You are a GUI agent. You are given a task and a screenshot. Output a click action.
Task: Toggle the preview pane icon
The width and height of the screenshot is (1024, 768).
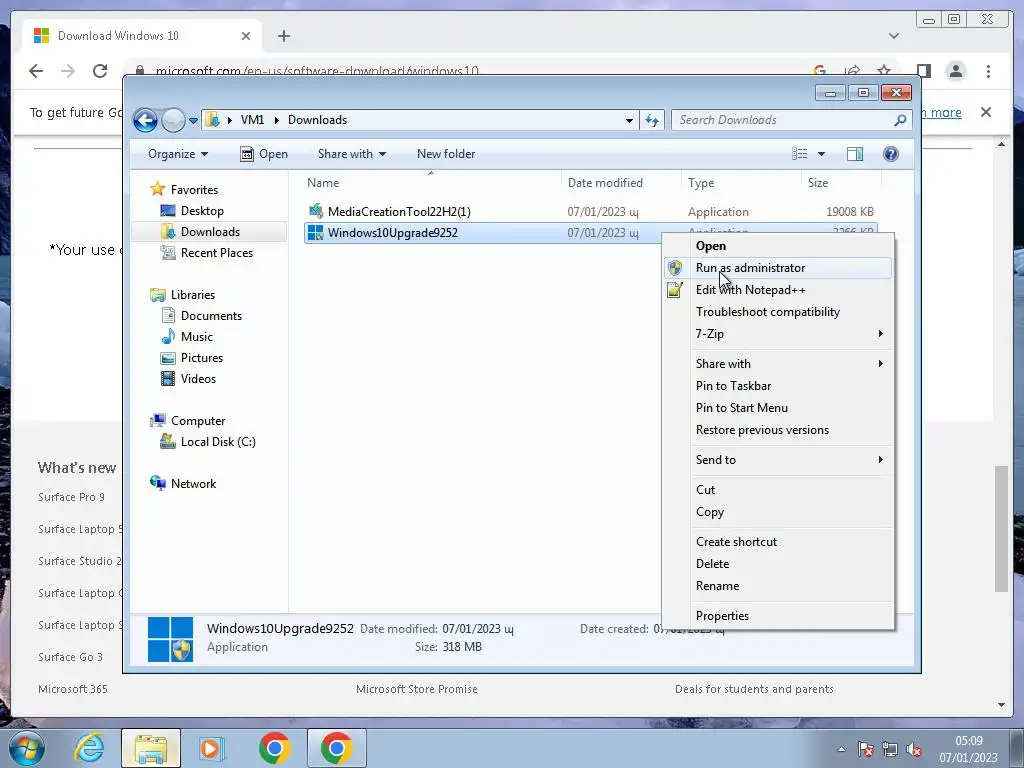coord(855,154)
